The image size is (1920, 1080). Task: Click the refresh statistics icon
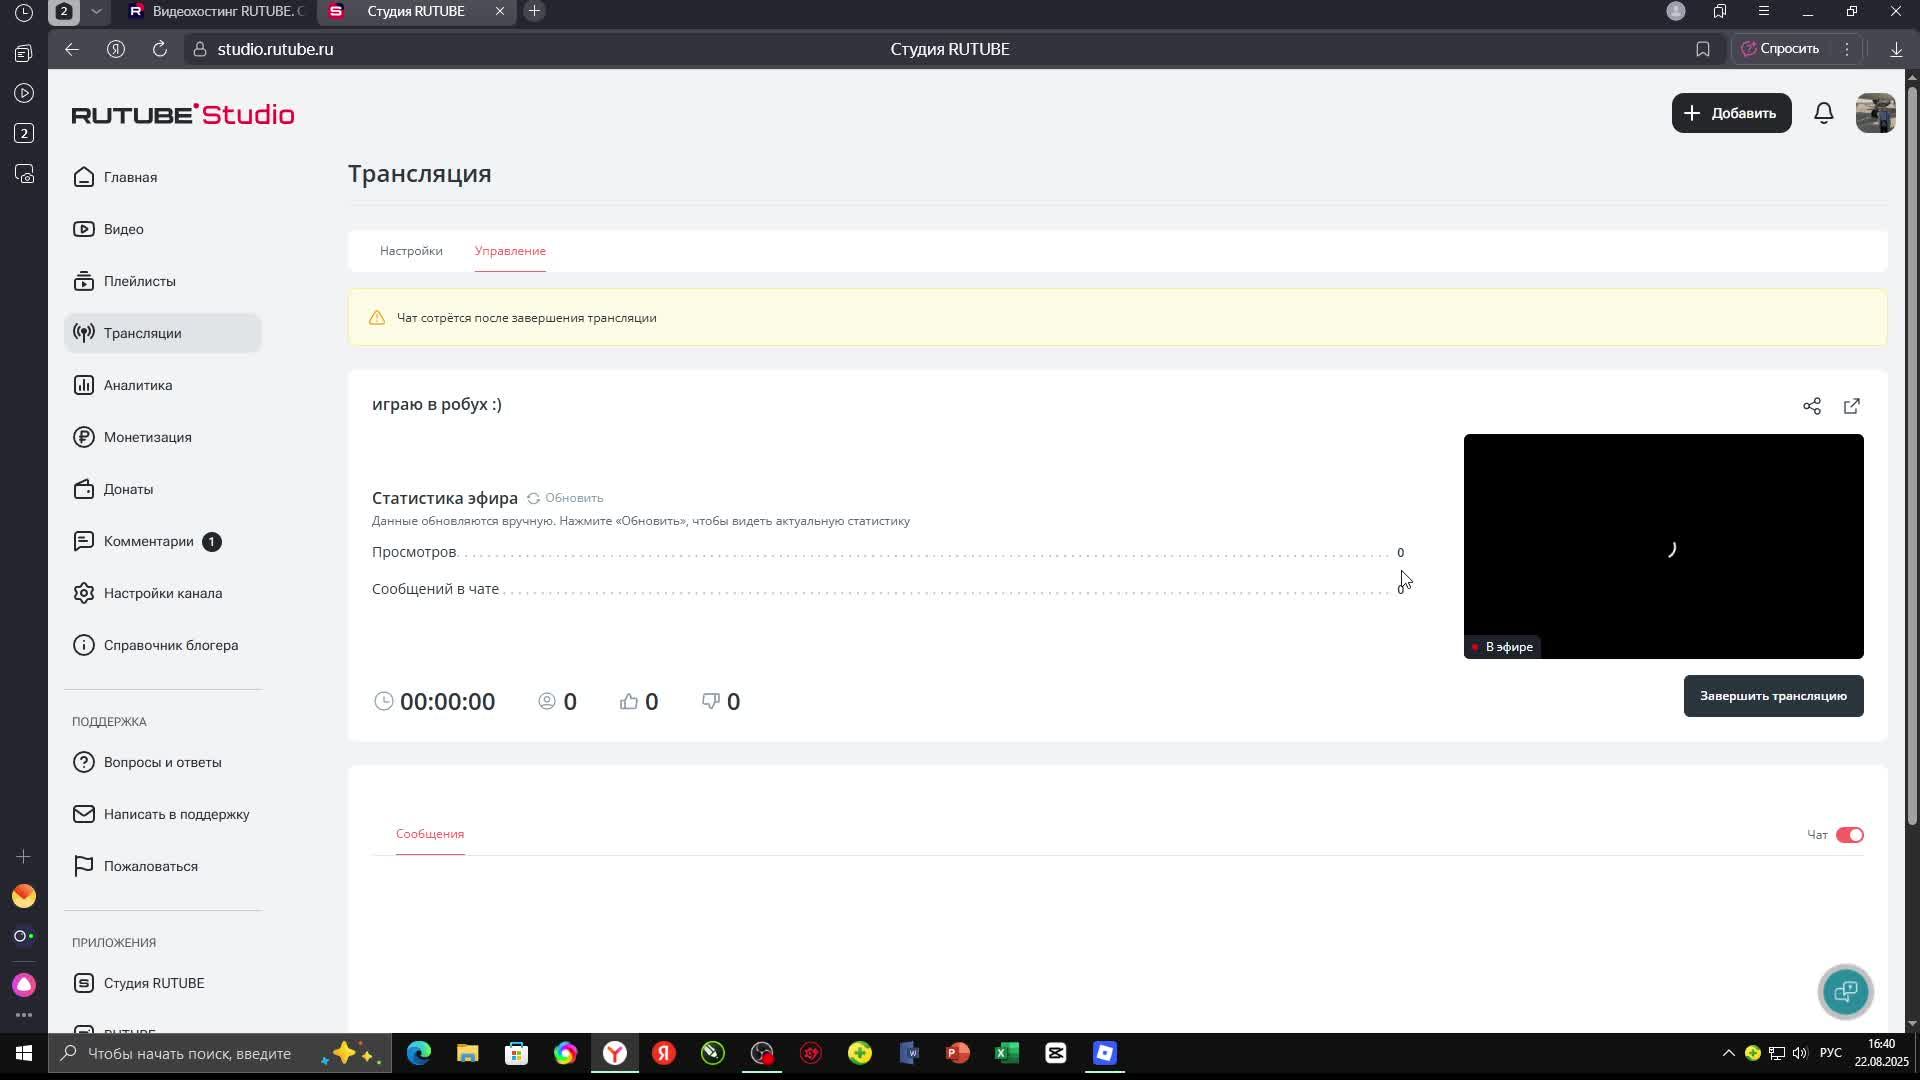[x=533, y=498]
